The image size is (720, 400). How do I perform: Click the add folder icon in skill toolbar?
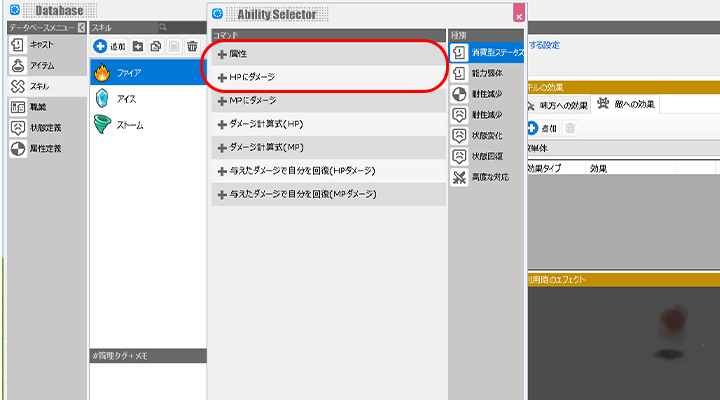pos(137,46)
